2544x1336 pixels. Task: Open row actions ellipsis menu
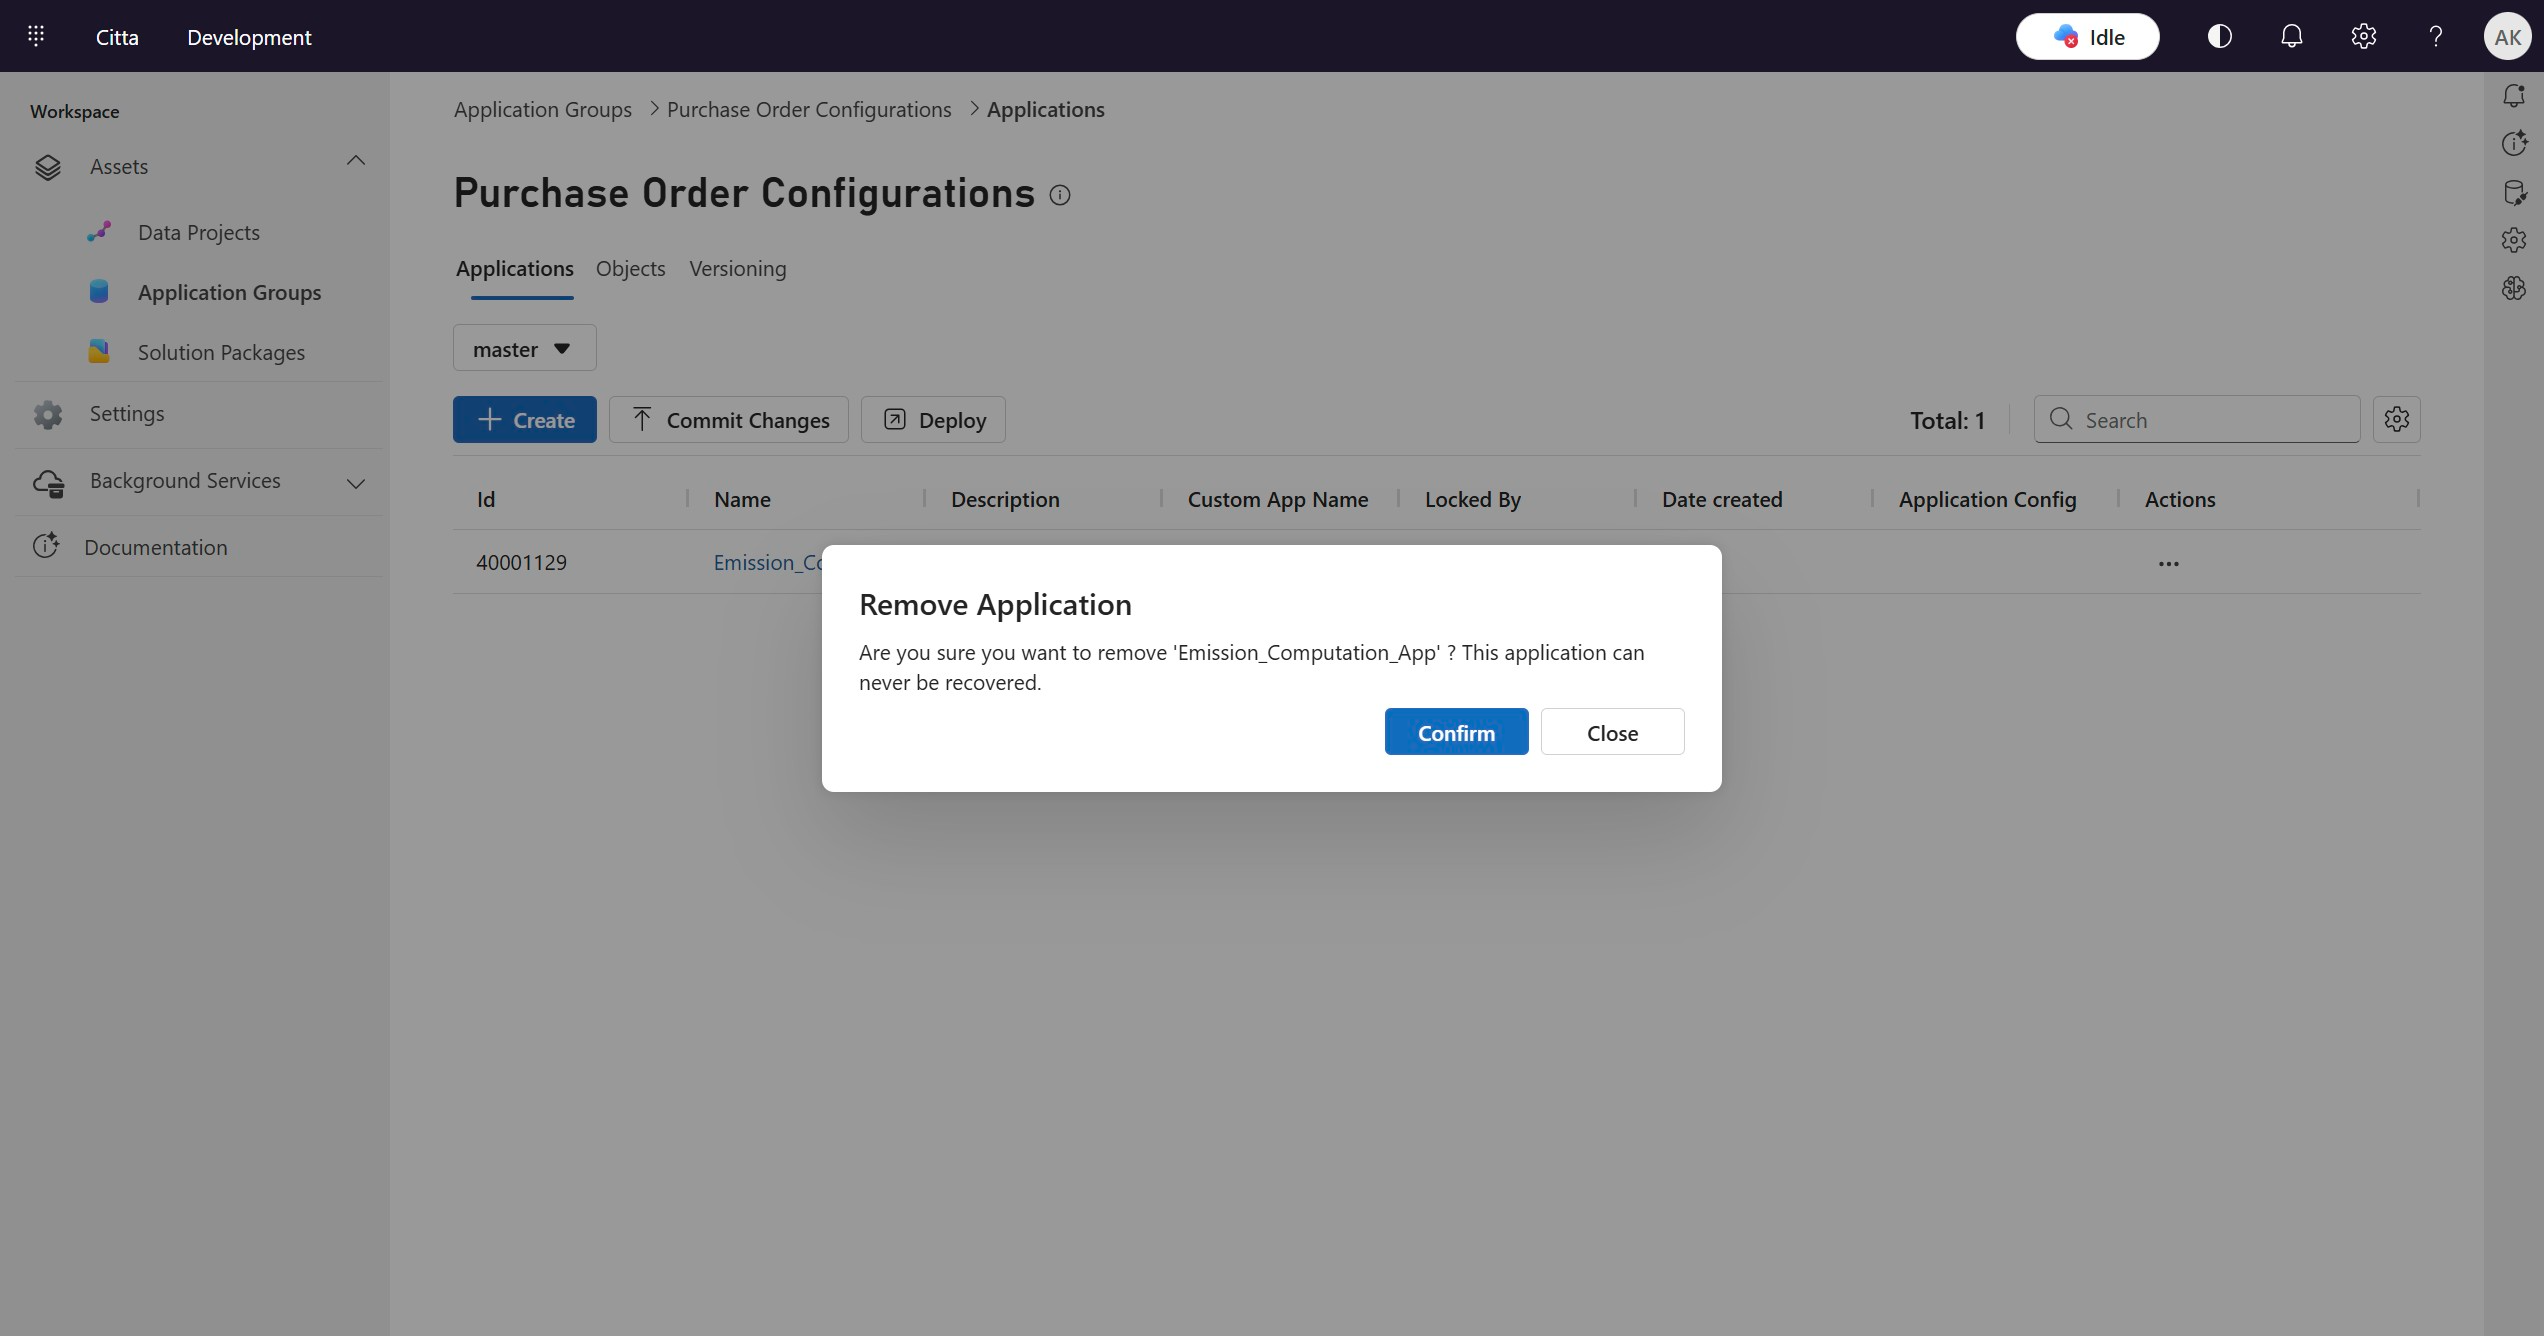click(x=2168, y=563)
